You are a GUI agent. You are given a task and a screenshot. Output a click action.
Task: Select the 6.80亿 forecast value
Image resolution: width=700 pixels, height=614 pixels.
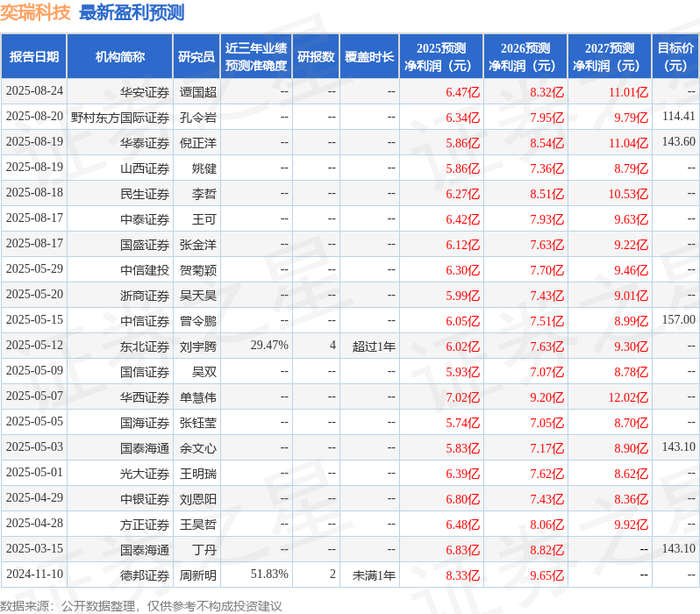point(462,499)
